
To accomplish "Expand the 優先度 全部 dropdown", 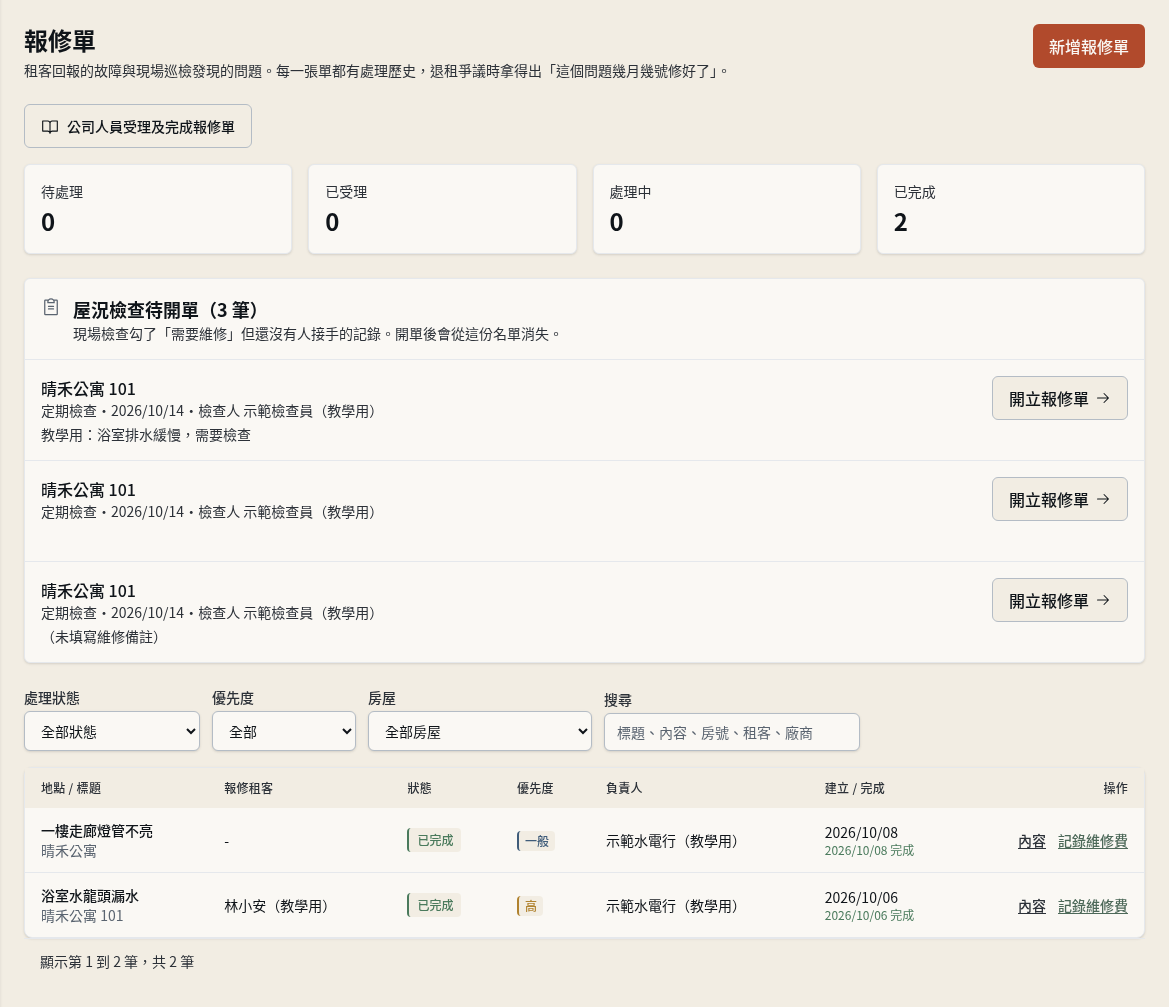I will tap(283, 731).
